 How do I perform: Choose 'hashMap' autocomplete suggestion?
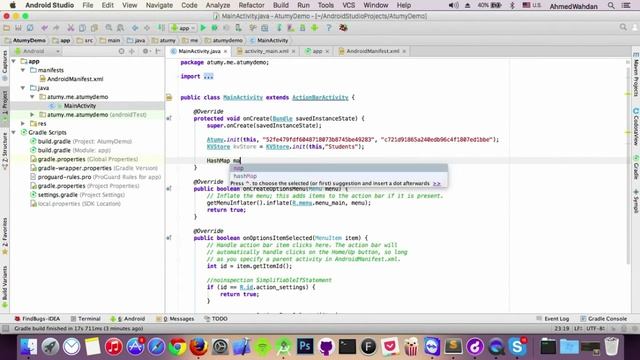(x=338, y=176)
